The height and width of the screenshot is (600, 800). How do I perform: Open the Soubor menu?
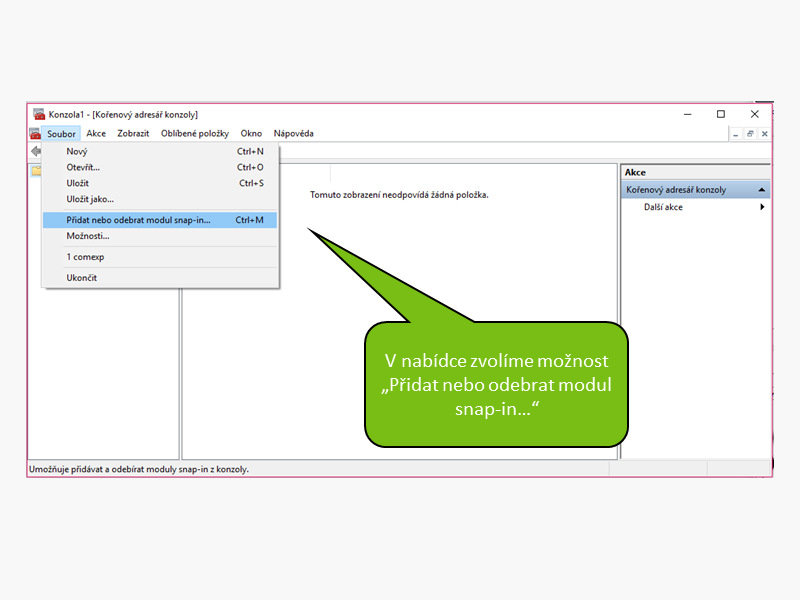pyautogui.click(x=61, y=134)
